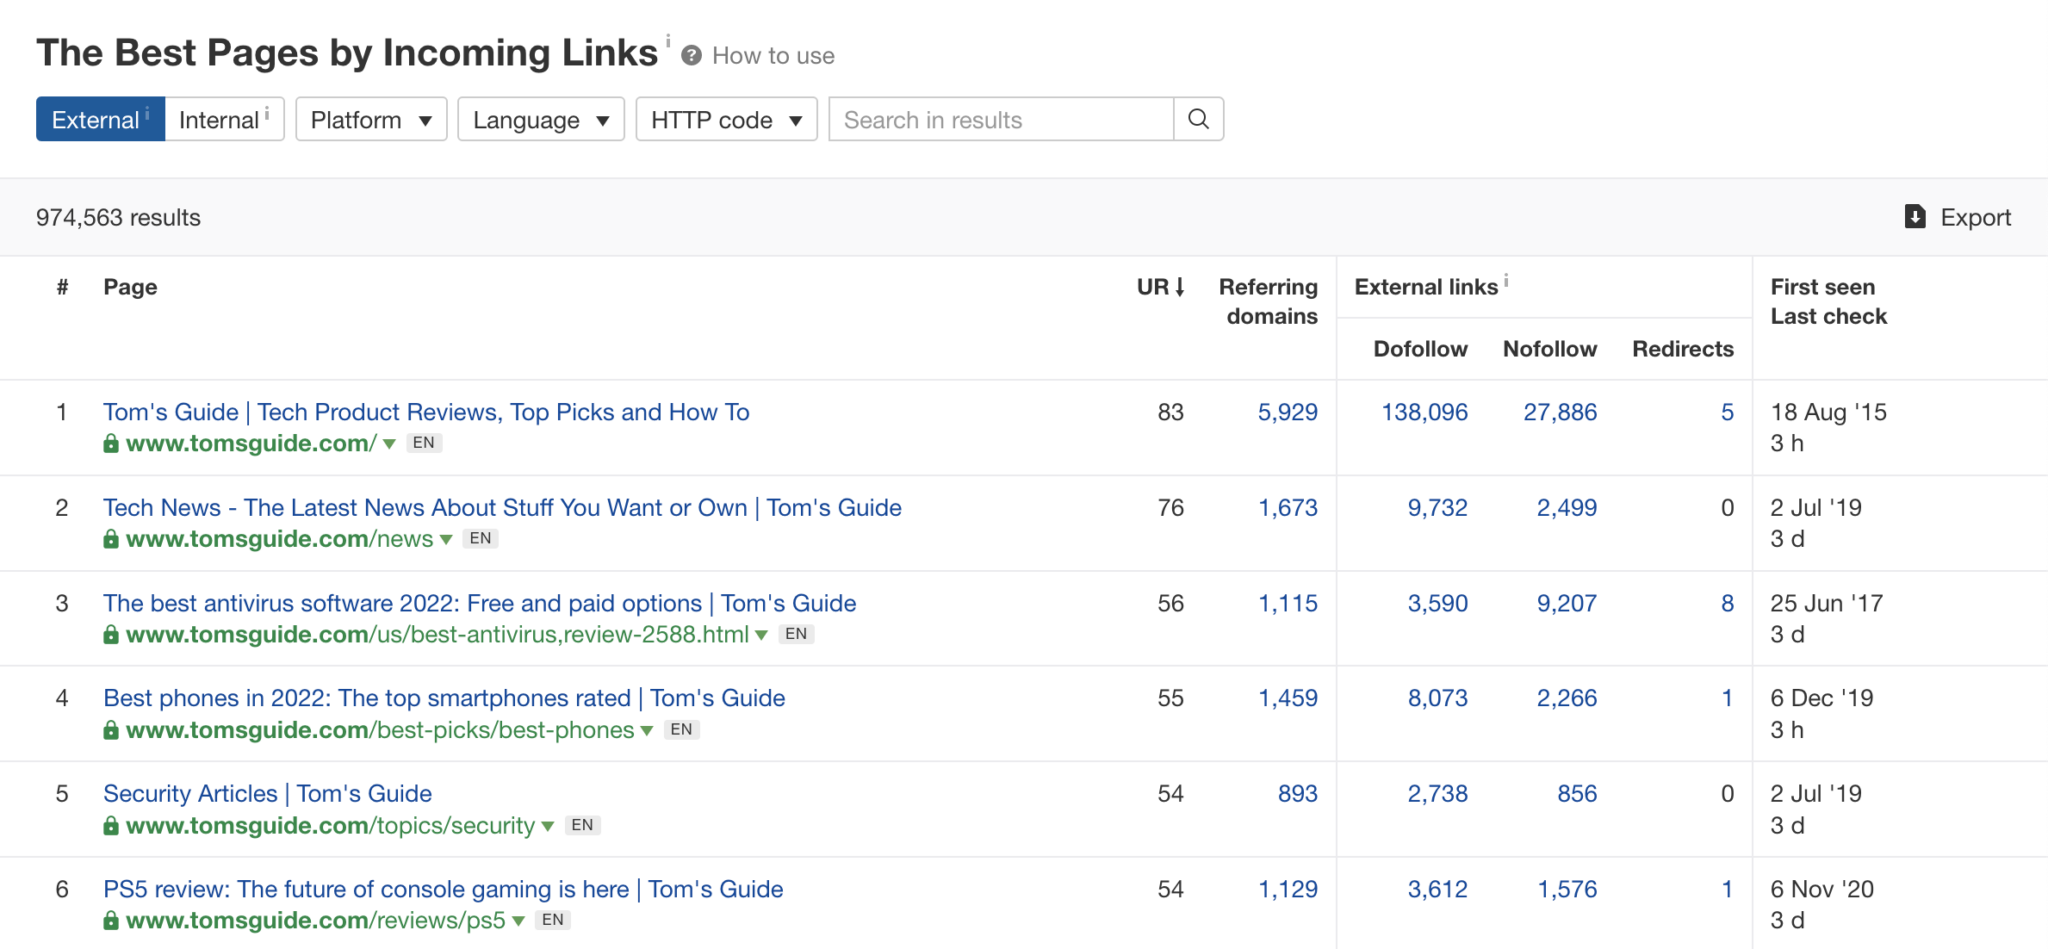2048x949 pixels.
Task: Expand URL menu for reviews/ps5
Action: point(518,922)
